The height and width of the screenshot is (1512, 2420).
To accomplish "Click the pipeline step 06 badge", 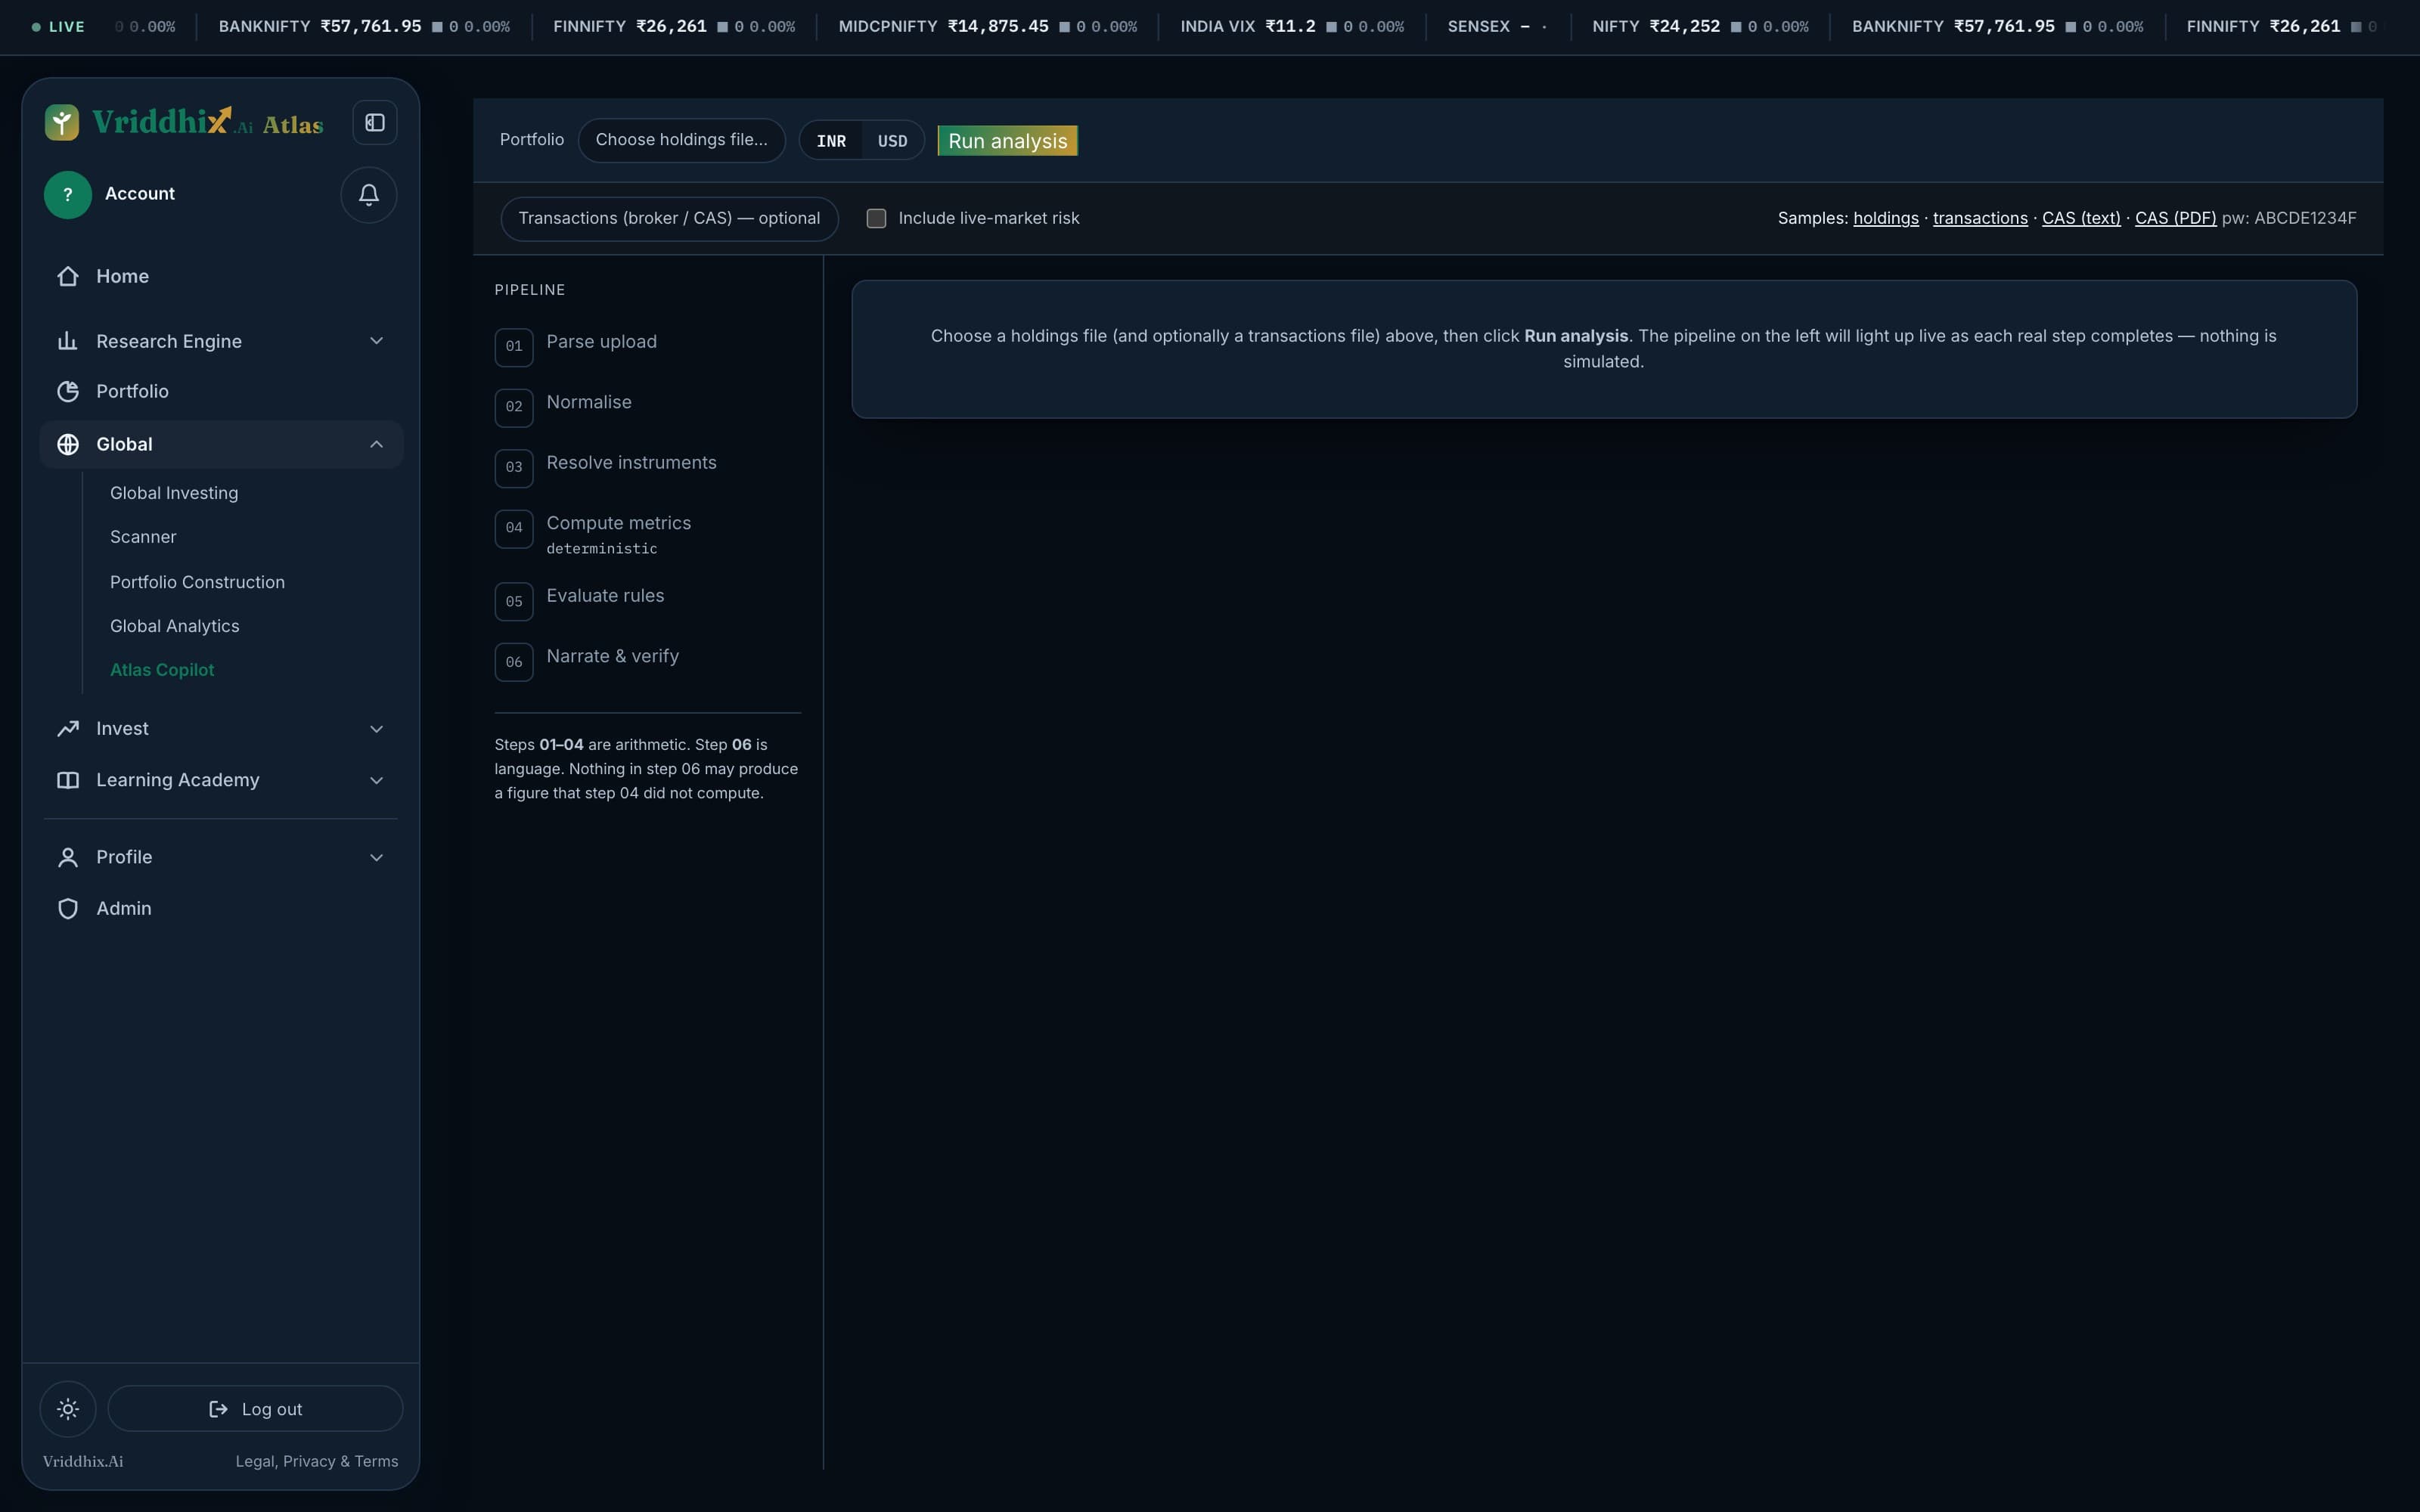I will click(x=514, y=662).
